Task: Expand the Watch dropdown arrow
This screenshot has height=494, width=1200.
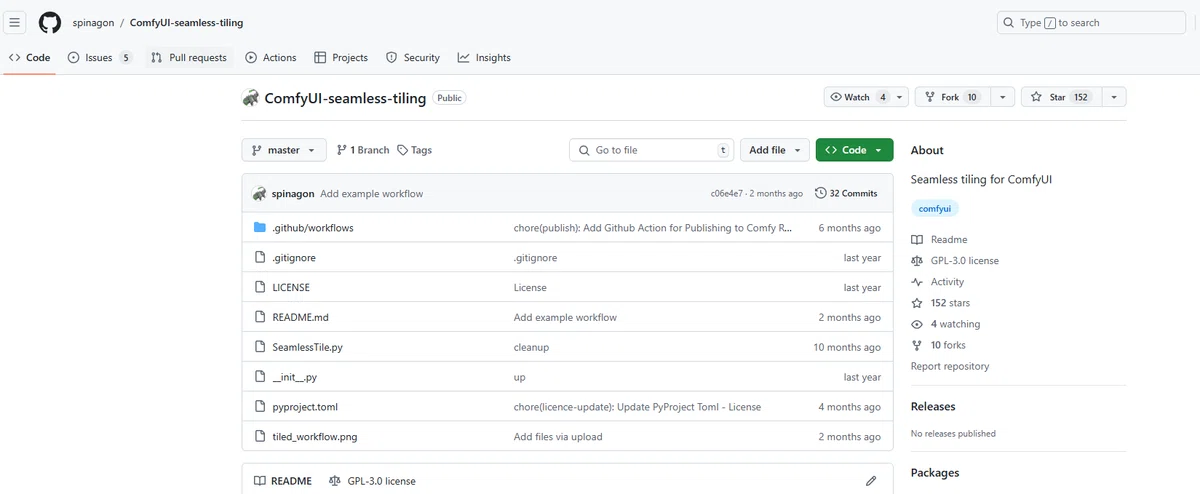Action: click(900, 97)
